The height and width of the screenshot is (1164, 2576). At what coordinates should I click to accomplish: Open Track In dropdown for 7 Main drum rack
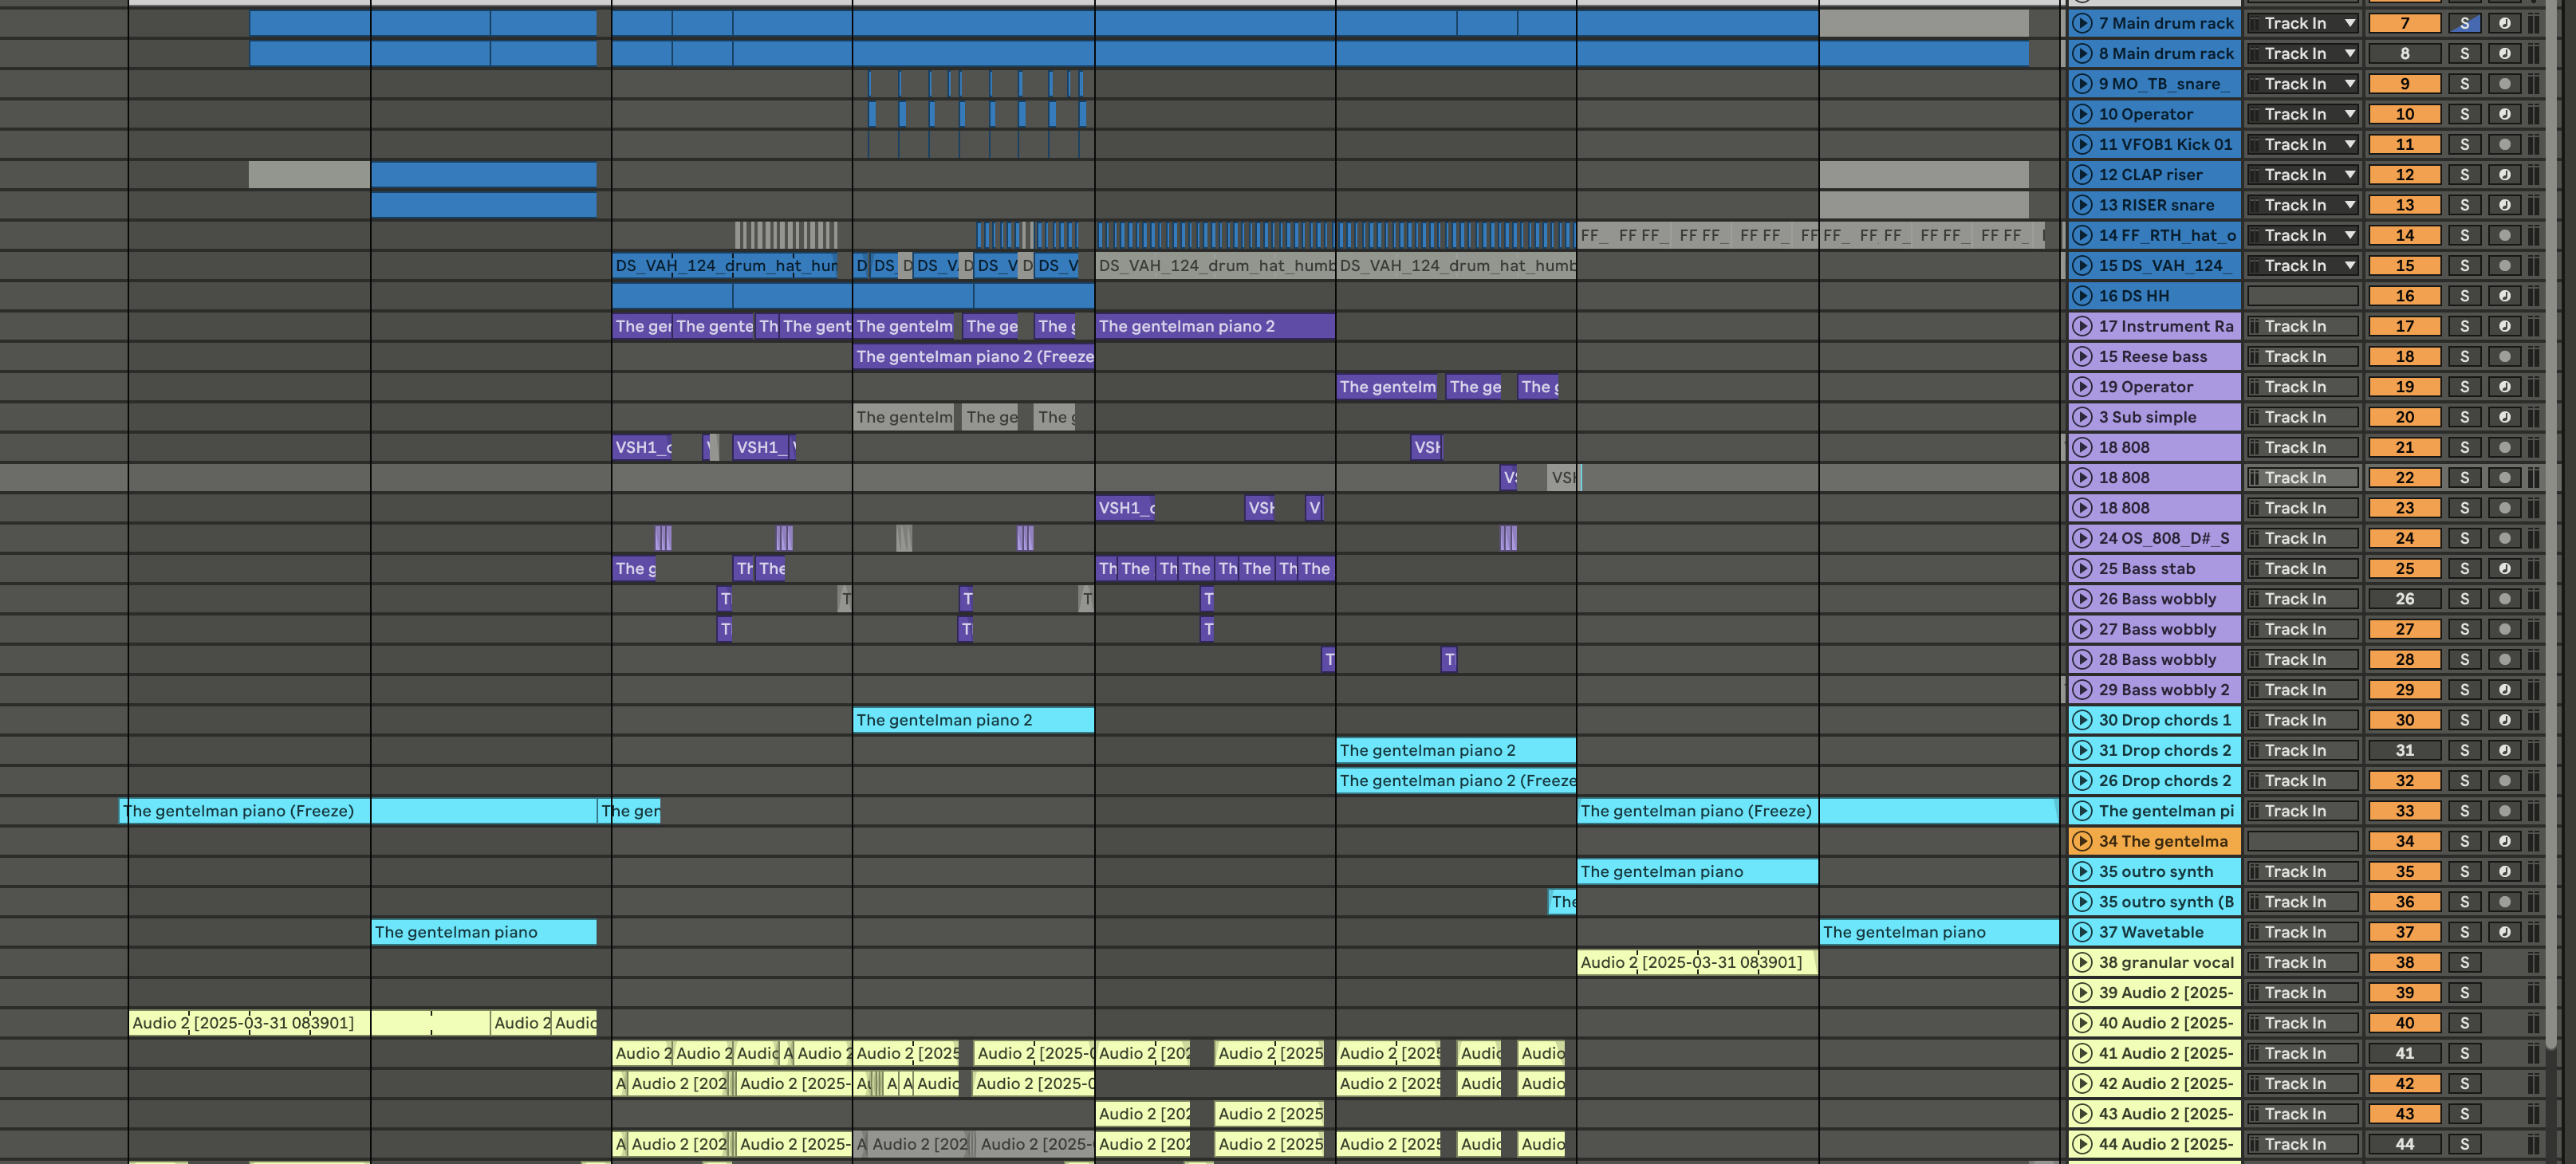(2304, 23)
